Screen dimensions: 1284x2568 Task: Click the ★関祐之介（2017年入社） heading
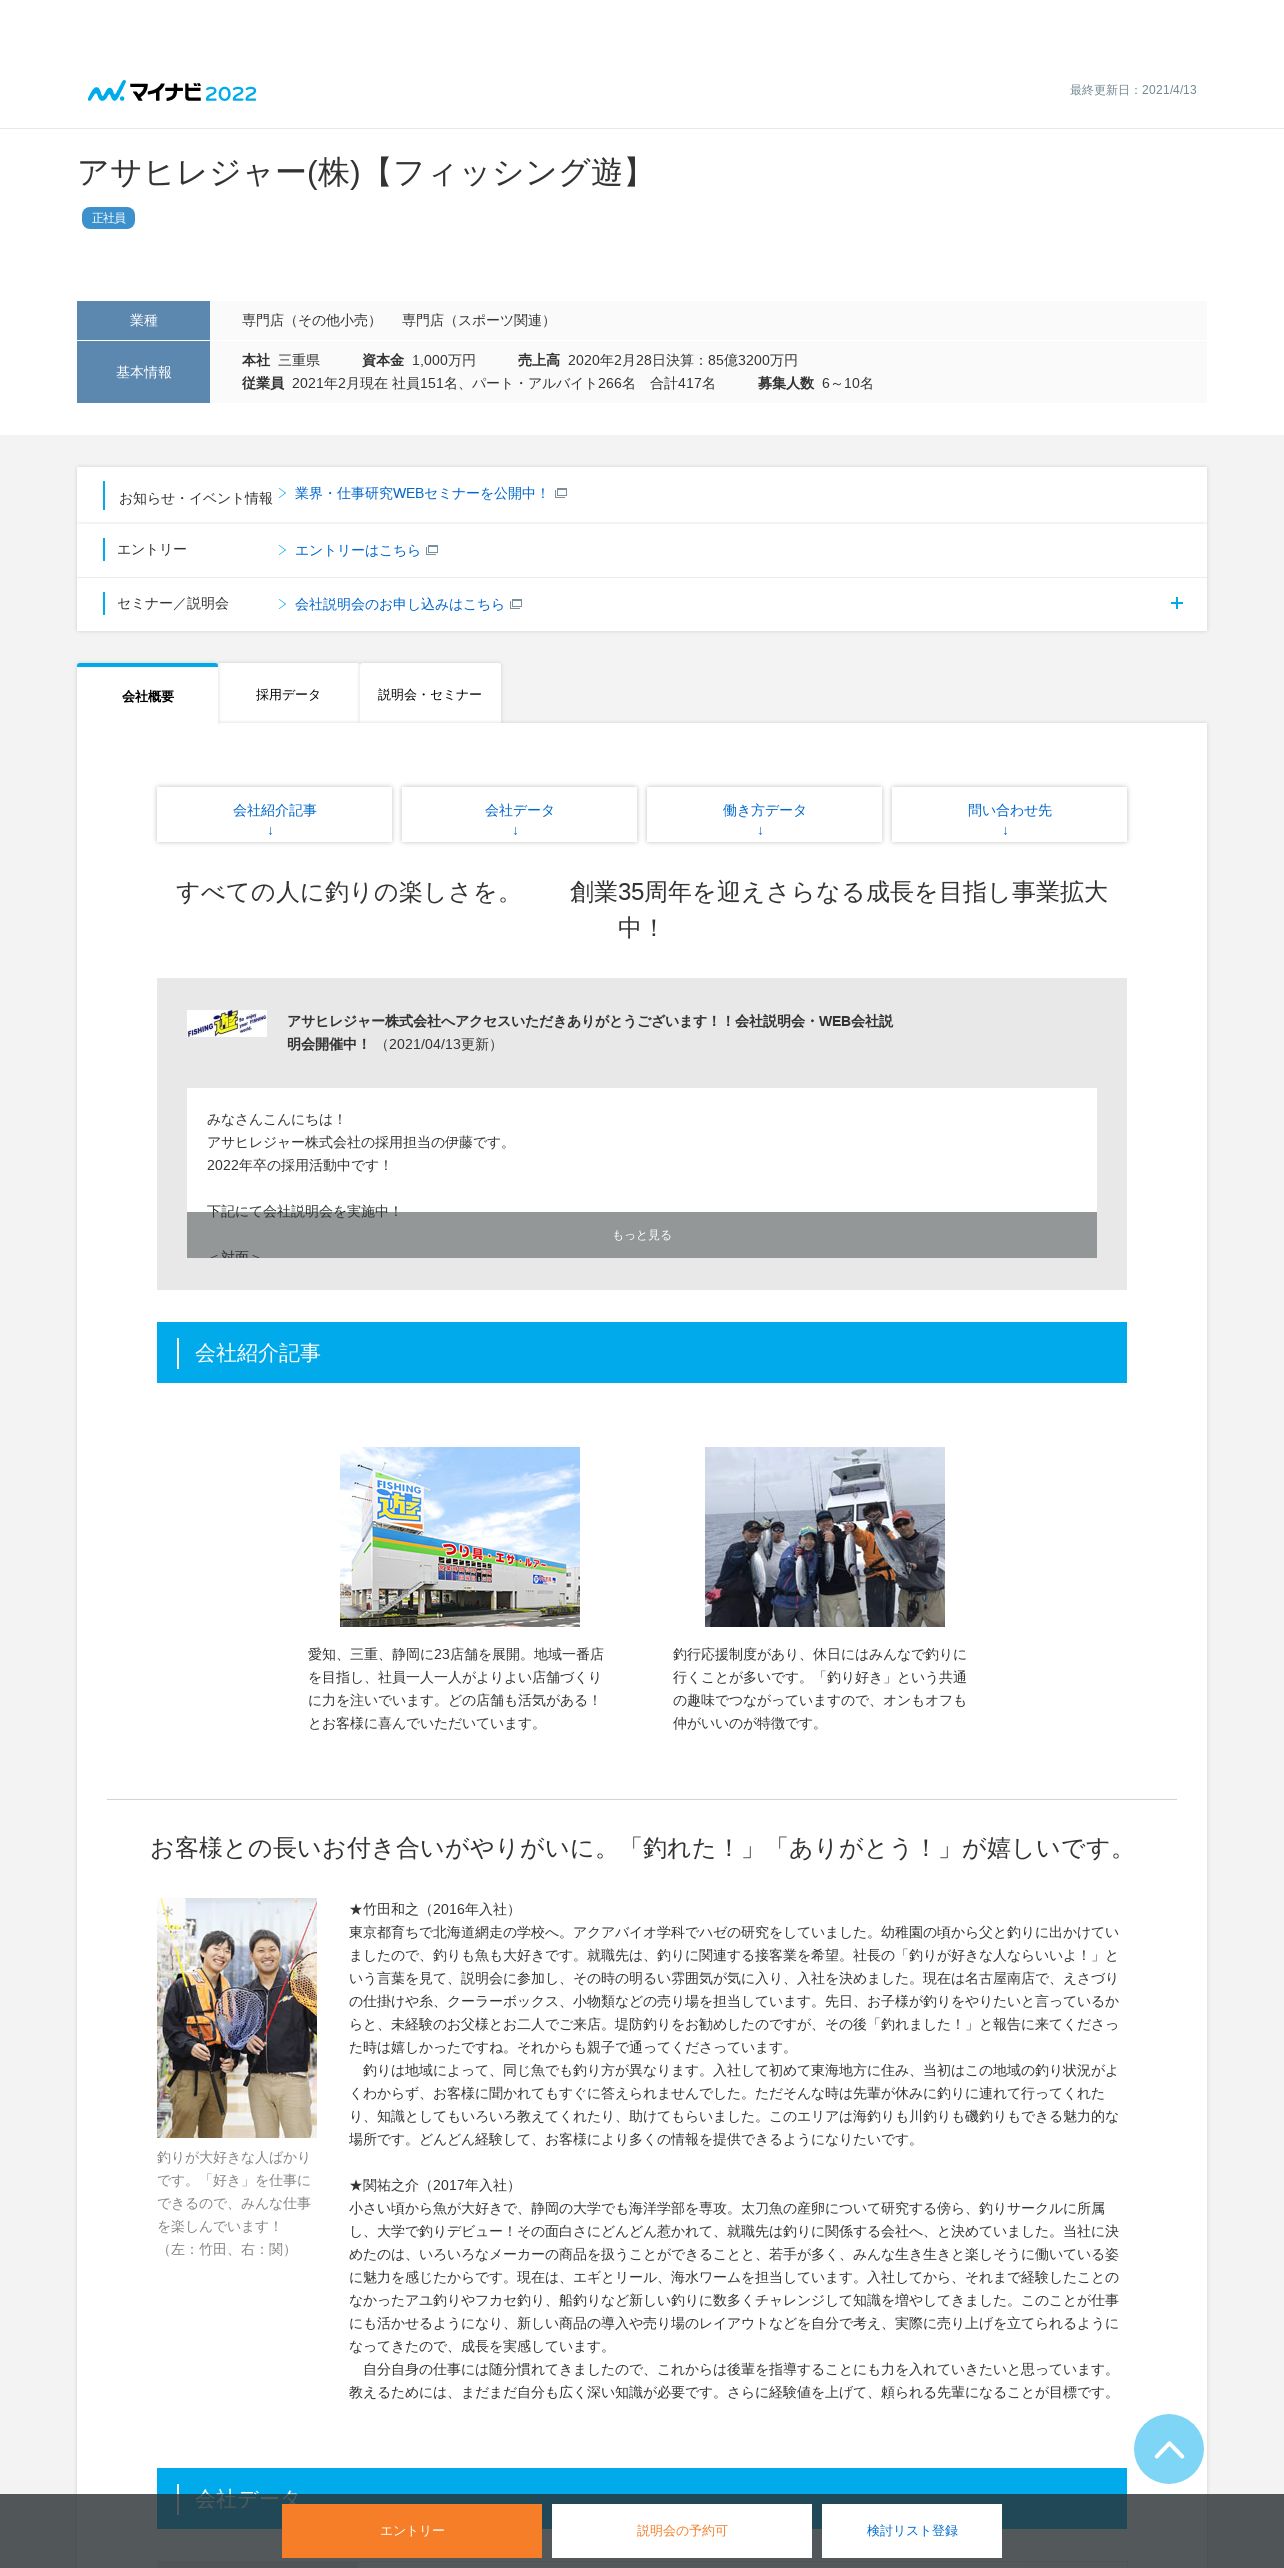point(434,2185)
